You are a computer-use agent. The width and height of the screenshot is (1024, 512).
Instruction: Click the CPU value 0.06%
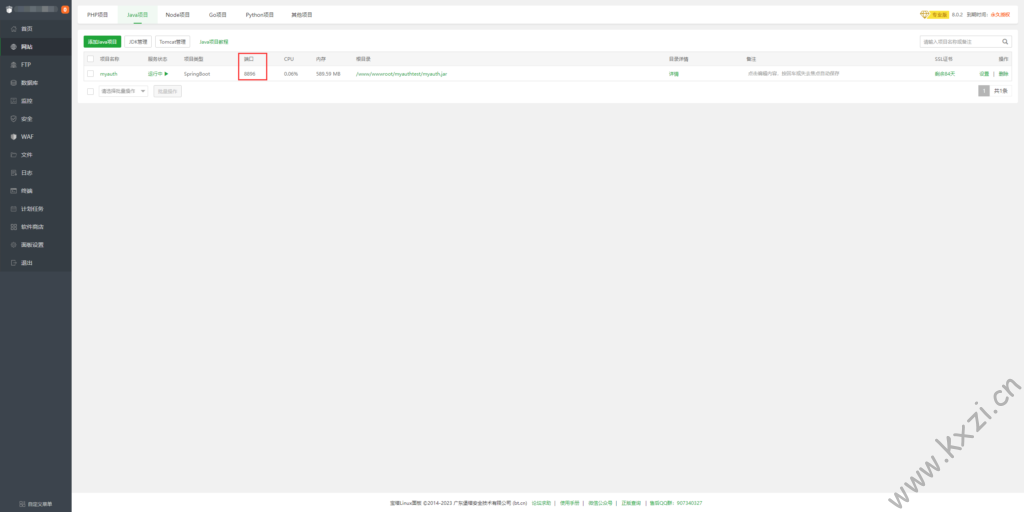point(291,74)
